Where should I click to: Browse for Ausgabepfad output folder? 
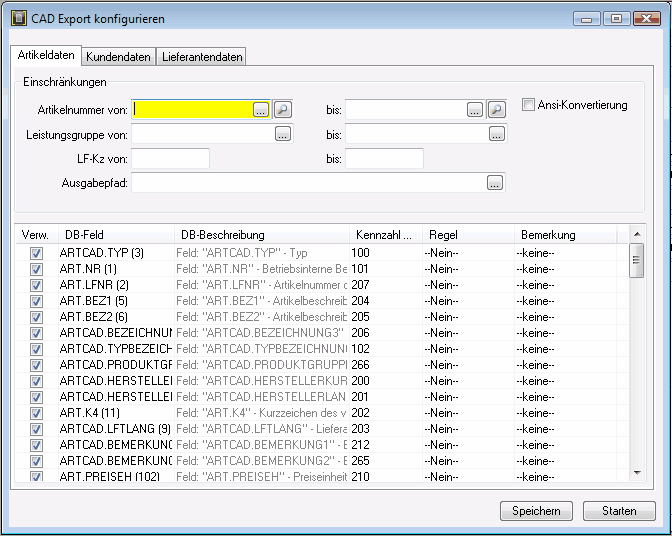(494, 182)
